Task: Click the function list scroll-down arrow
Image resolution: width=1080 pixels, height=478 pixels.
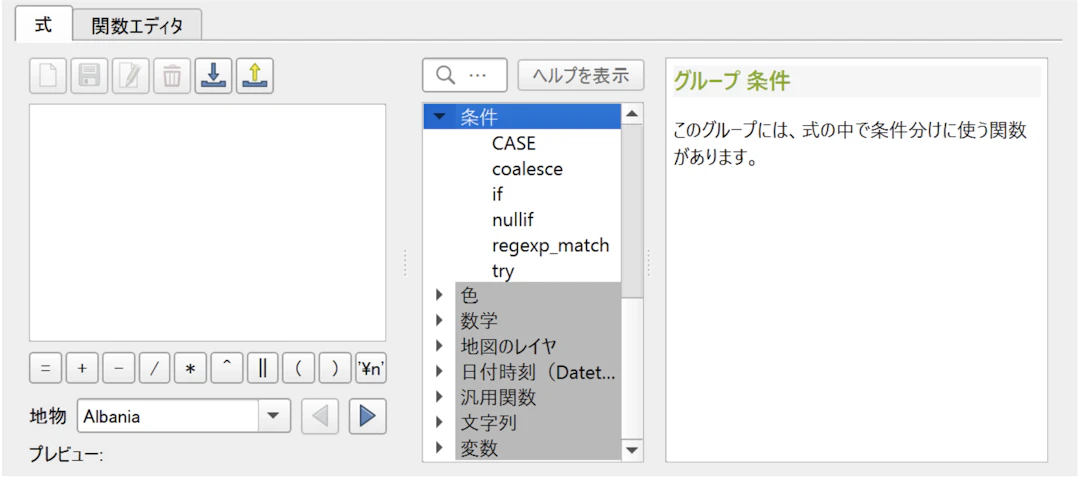Action: (x=631, y=450)
